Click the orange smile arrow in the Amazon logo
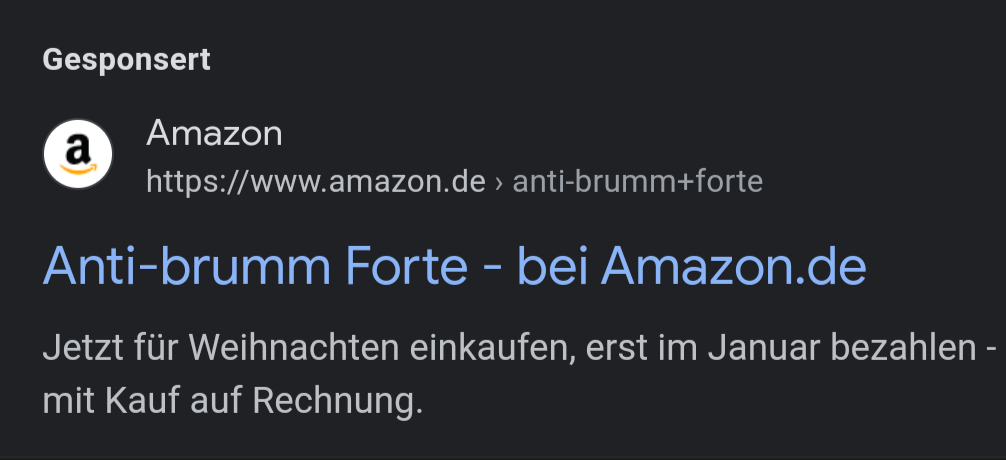The image size is (1006, 460). 78,169
